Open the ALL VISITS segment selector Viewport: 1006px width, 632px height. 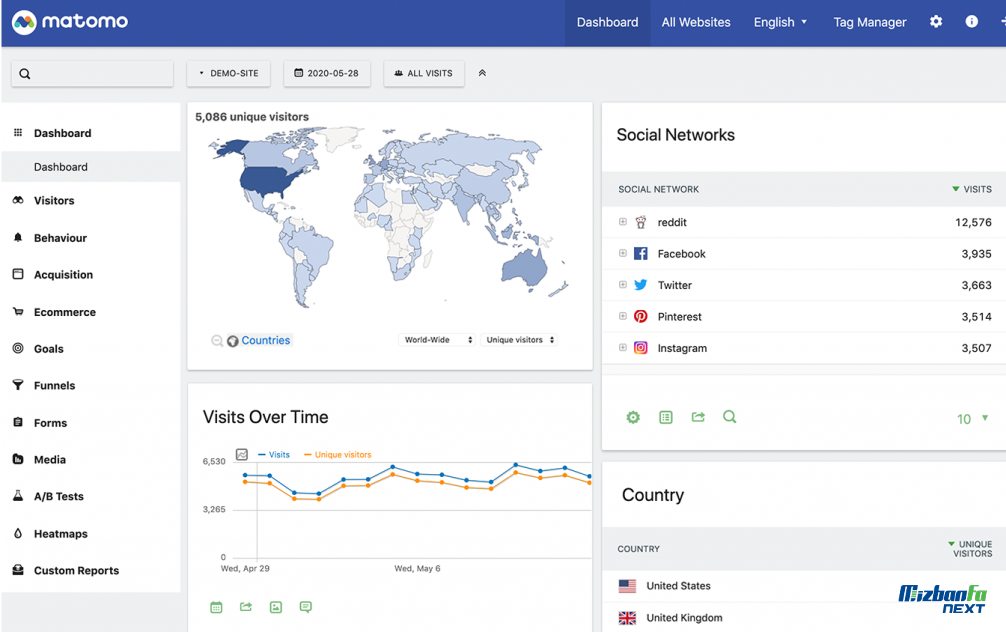tap(423, 73)
